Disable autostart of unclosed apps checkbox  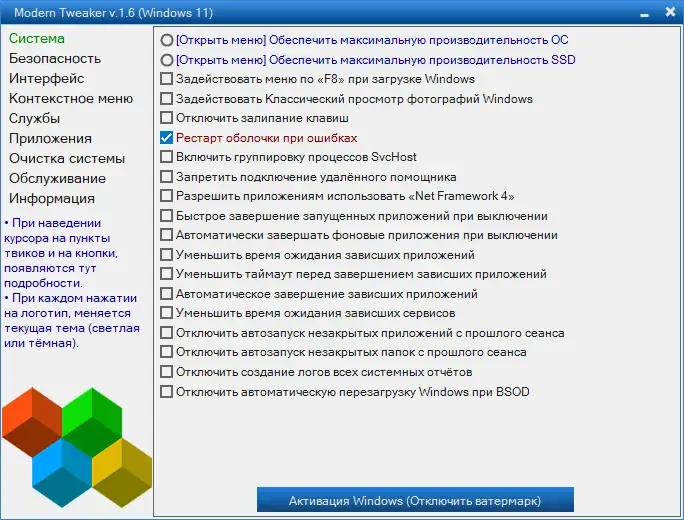point(166,333)
